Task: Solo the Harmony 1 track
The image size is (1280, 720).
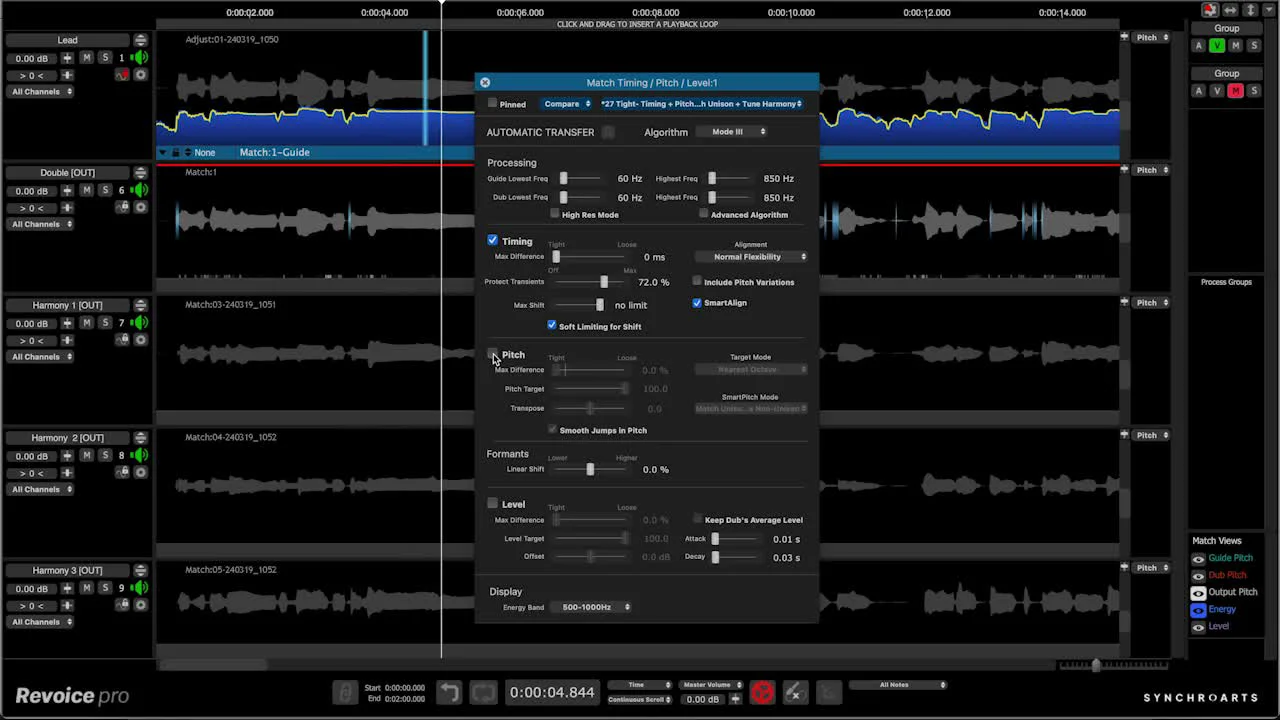Action: tap(105, 322)
